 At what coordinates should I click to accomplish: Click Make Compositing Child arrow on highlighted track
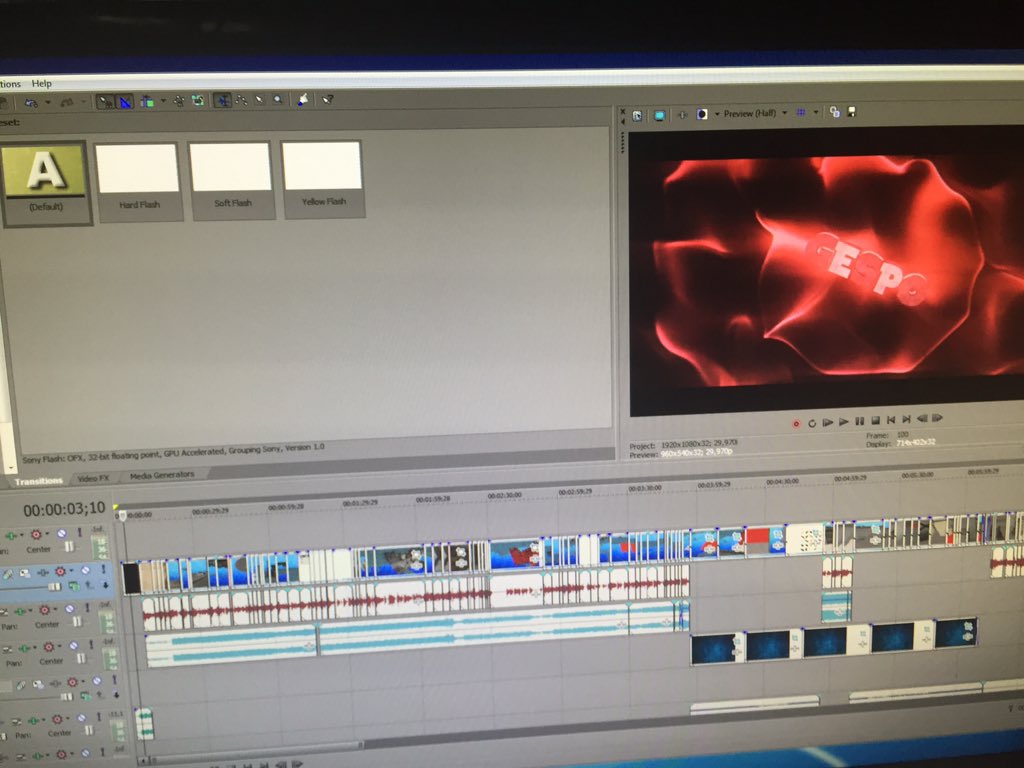(105, 585)
